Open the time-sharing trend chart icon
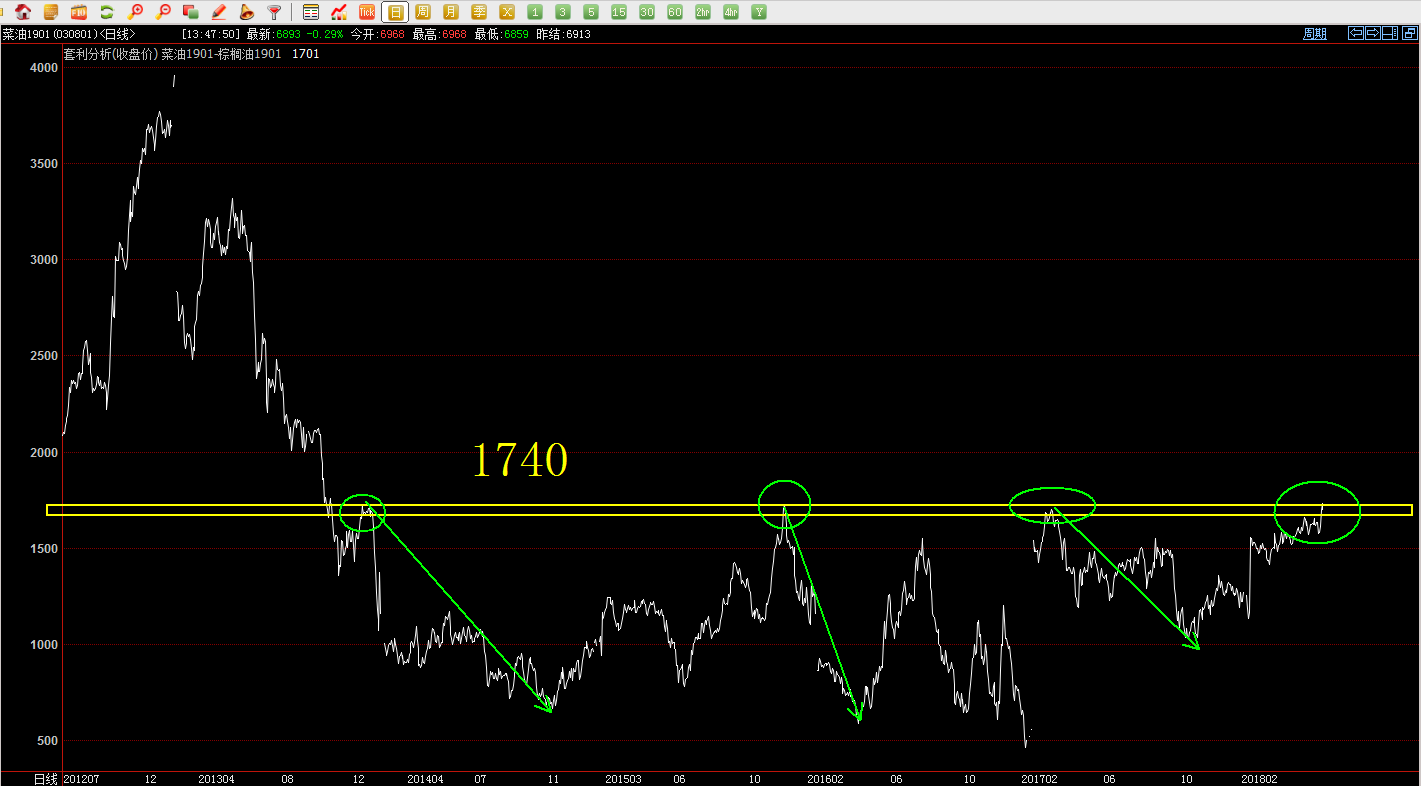1421x786 pixels. [x=339, y=12]
